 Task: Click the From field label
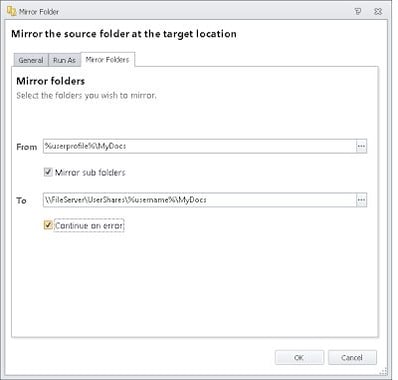pos(27,147)
